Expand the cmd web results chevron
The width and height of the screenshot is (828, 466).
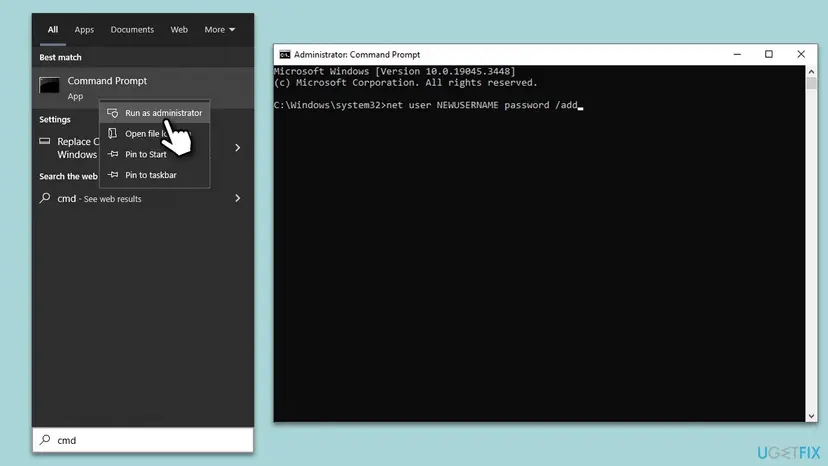238,198
